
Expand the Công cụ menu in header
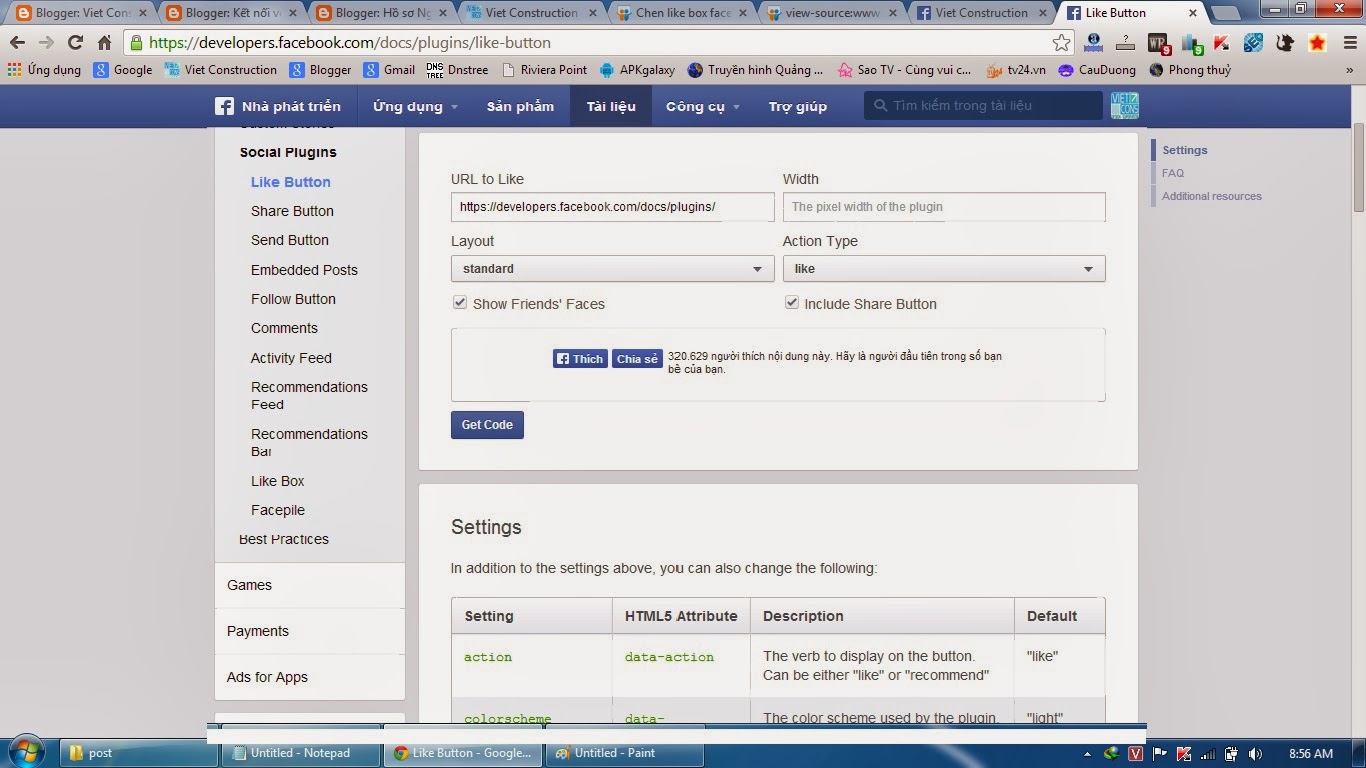[x=703, y=106]
